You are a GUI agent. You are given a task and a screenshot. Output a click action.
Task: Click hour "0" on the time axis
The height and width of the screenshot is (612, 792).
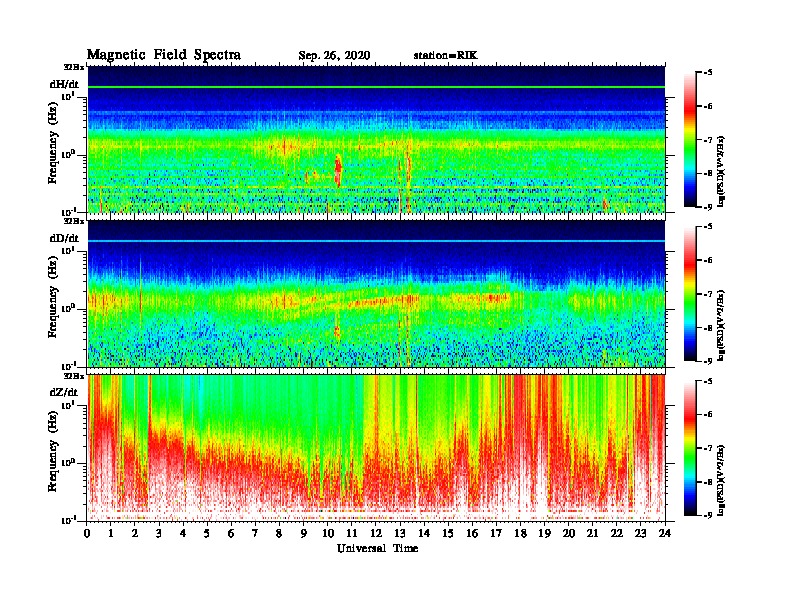click(x=87, y=534)
